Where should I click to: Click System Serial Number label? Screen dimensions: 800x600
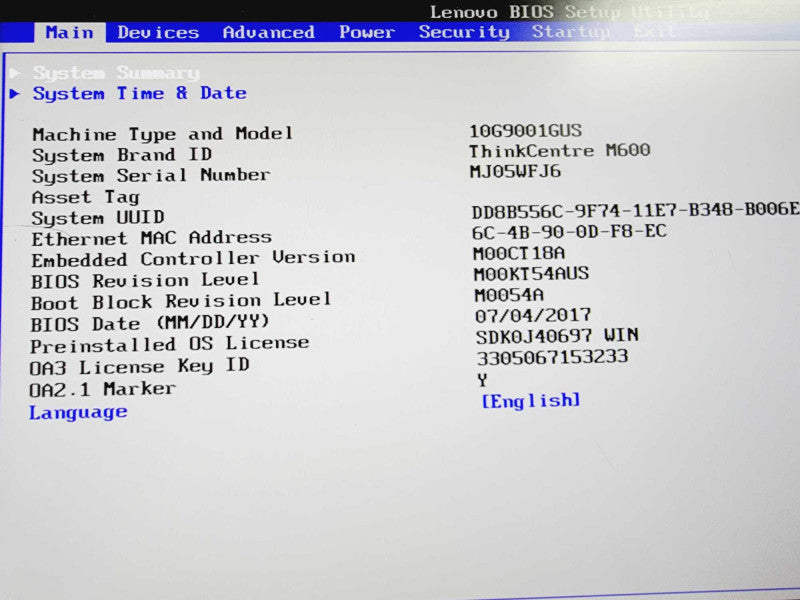[151, 176]
